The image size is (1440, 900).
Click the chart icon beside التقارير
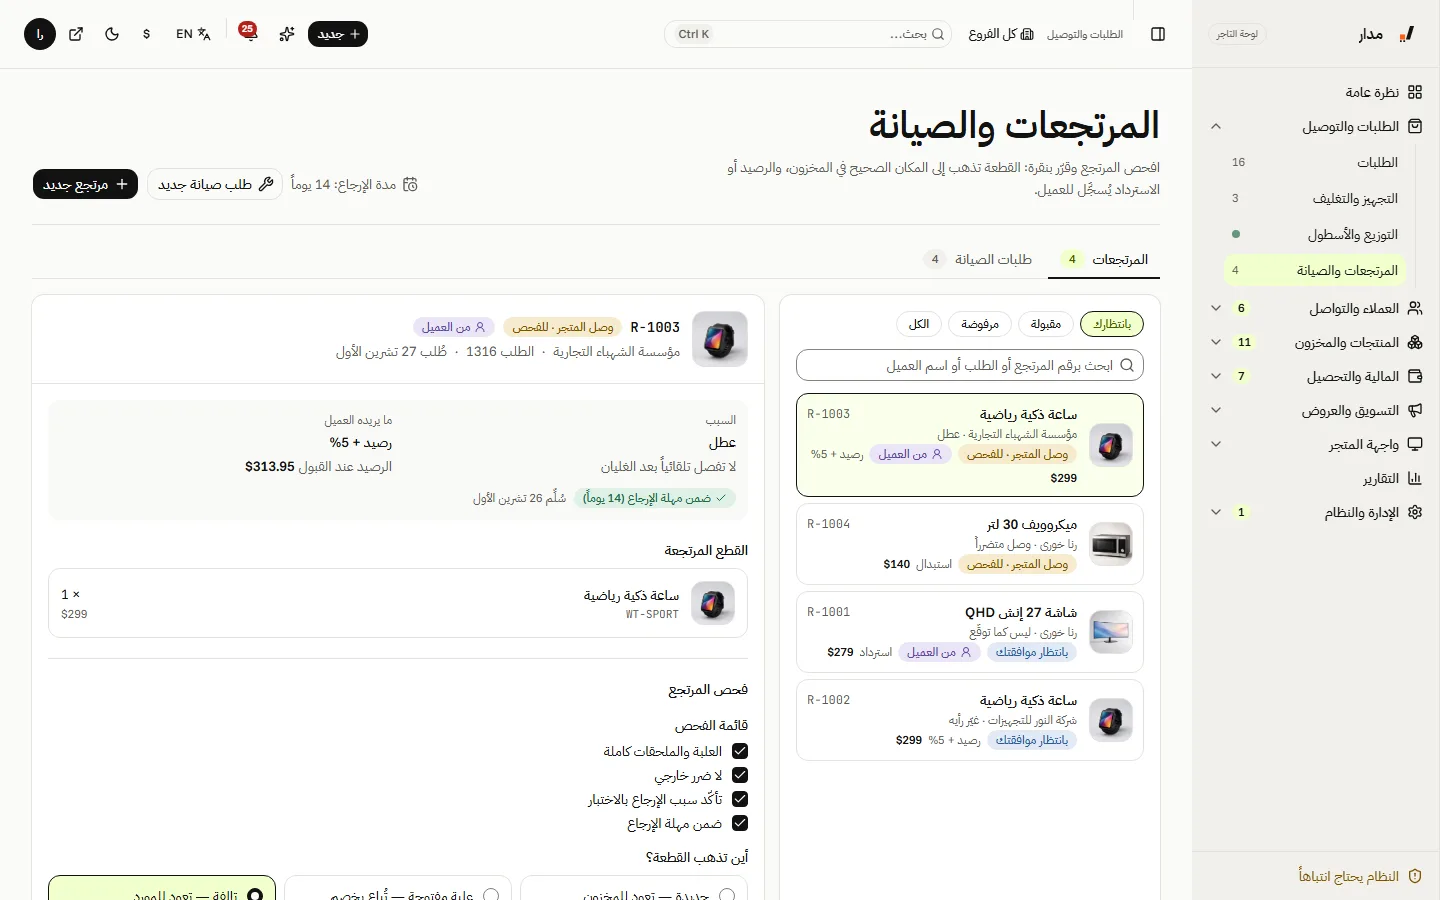pos(1415,479)
